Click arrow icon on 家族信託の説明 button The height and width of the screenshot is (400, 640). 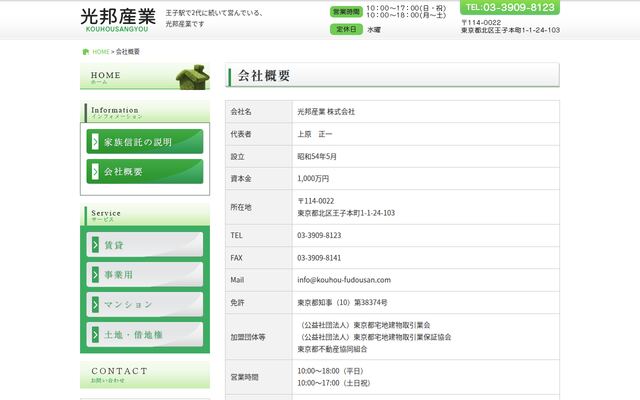click(x=95, y=142)
